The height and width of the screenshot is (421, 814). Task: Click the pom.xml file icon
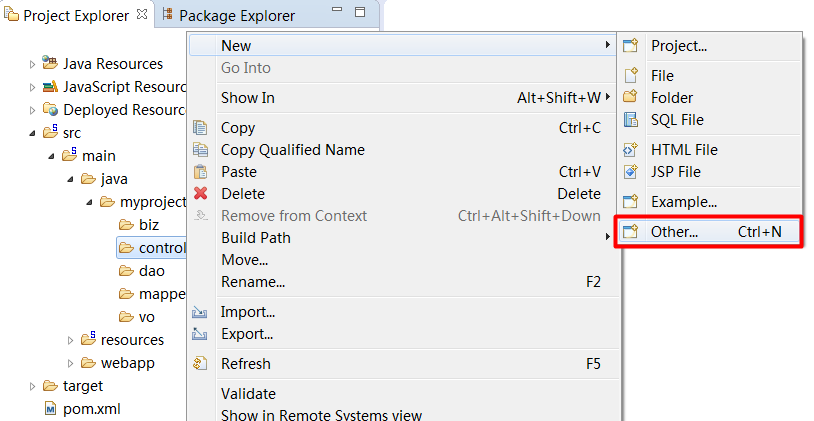(x=50, y=408)
